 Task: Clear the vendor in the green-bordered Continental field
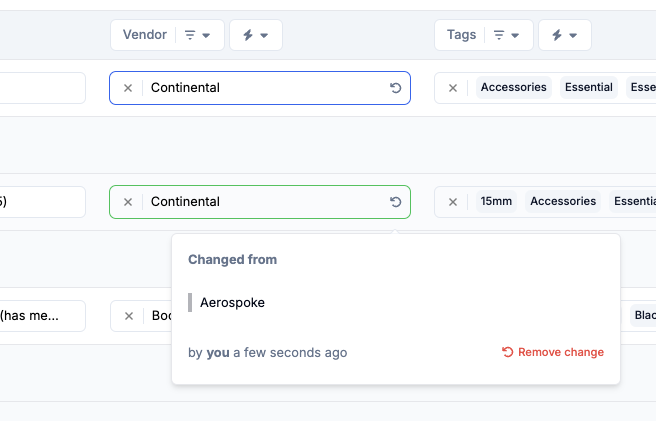pos(127,202)
